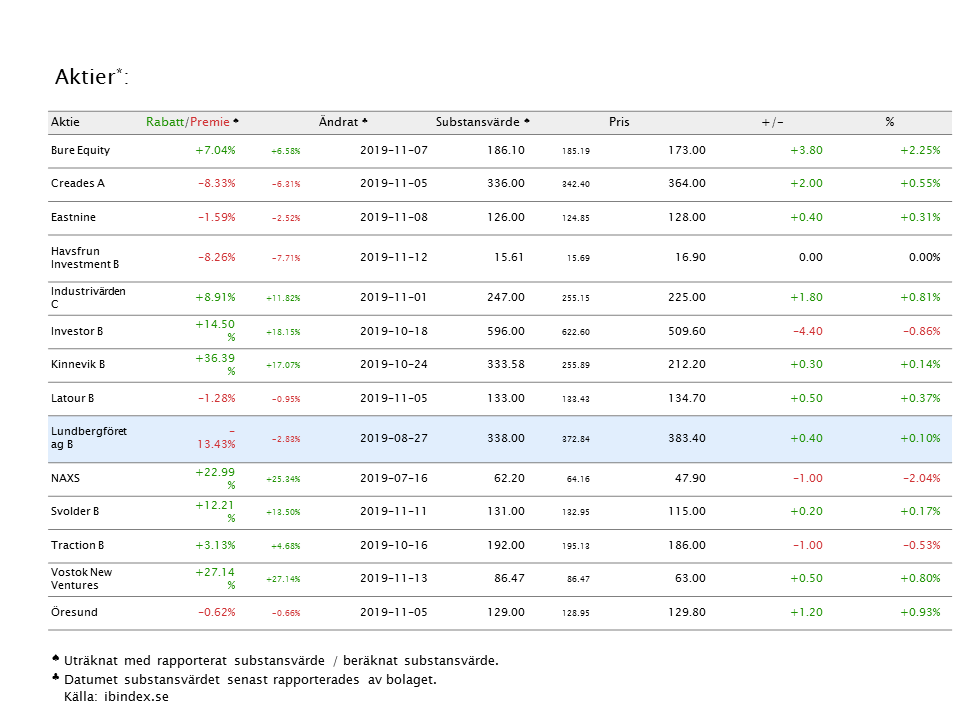Select the Traction B stock name
The image size is (960, 720).
click(77, 545)
